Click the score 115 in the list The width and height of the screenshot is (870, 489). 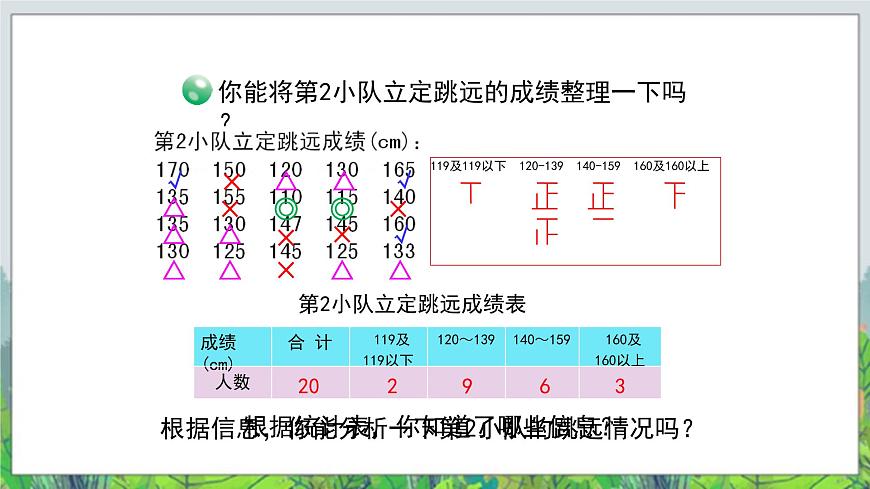tap(342, 196)
